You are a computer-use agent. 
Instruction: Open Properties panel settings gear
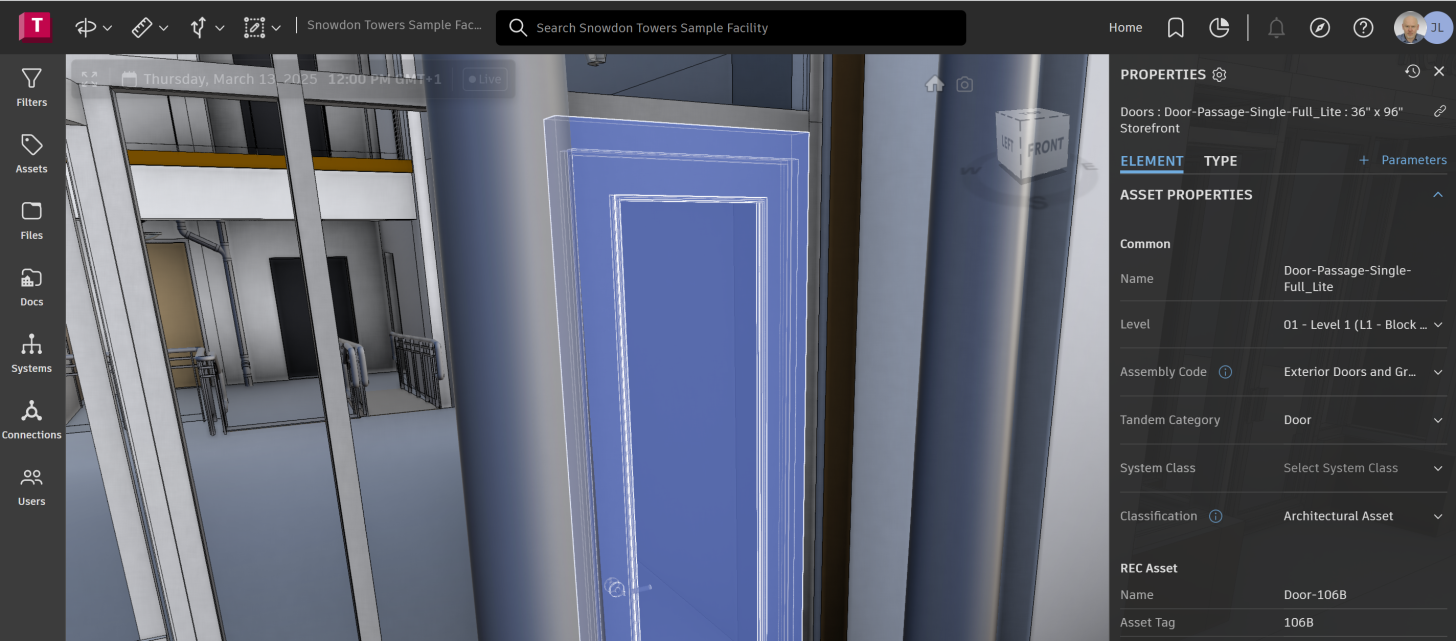pyautogui.click(x=1218, y=74)
